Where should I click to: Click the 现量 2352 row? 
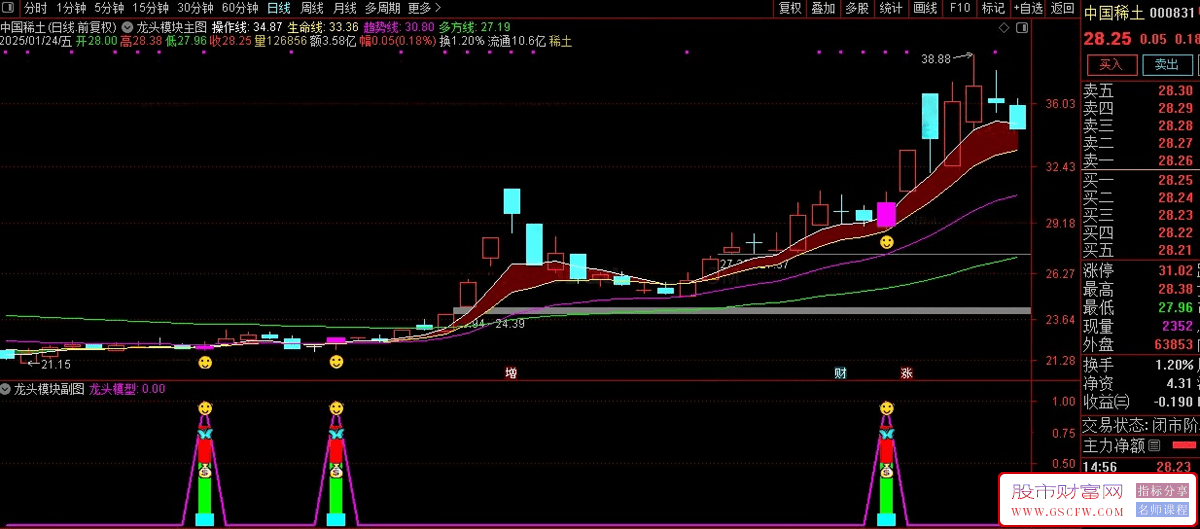(1140, 326)
